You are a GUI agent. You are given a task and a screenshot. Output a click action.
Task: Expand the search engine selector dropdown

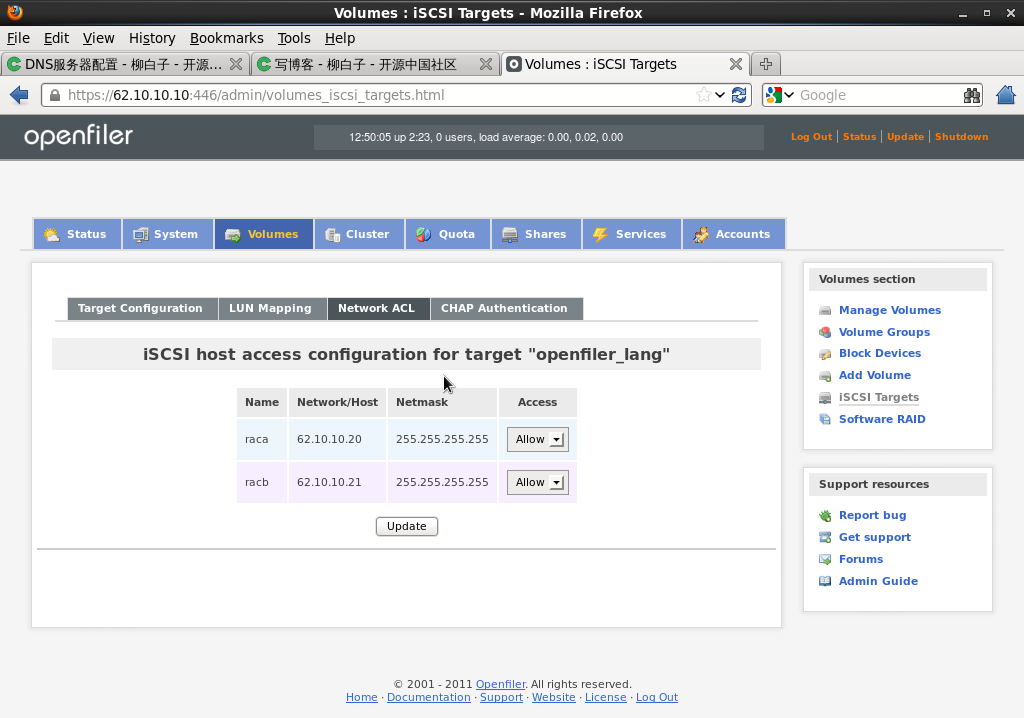[x=780, y=95]
